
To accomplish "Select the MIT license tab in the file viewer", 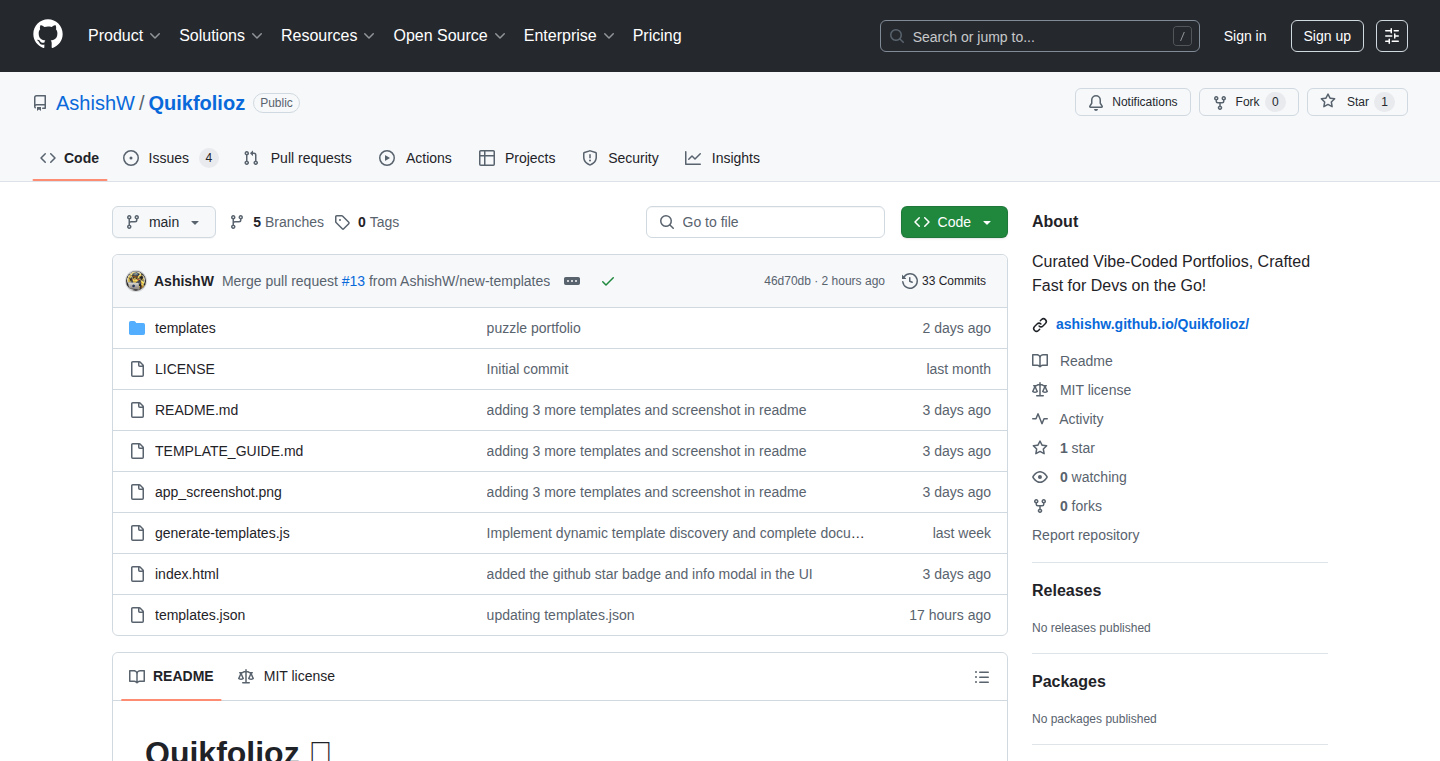I will point(286,676).
